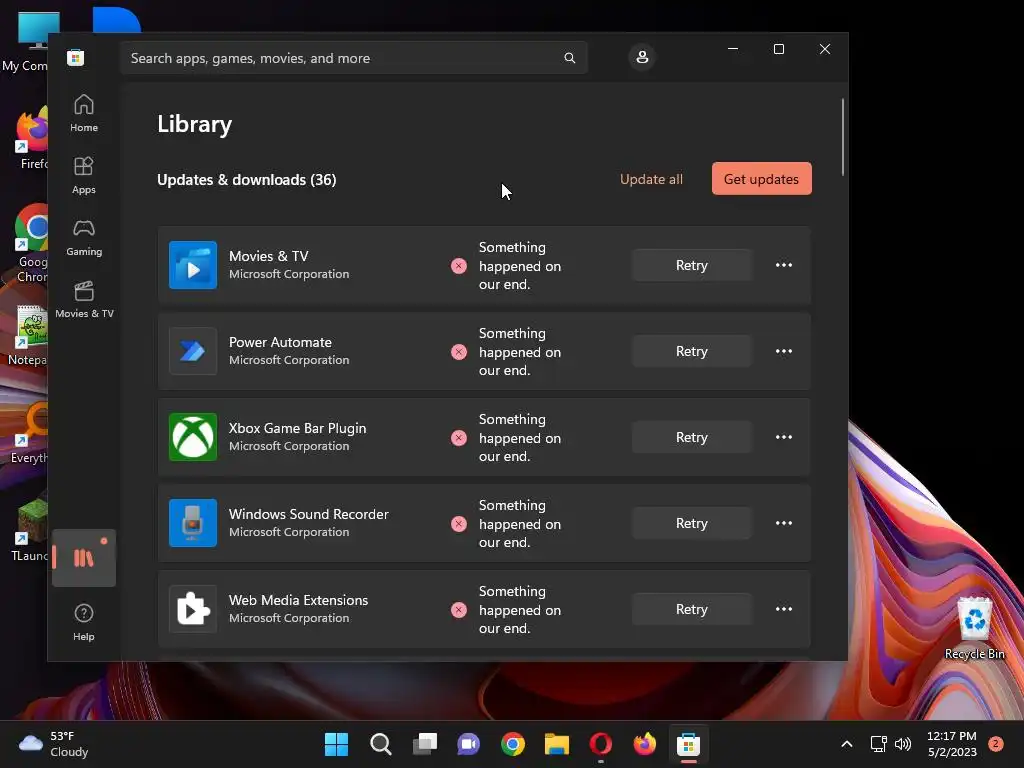Click the Get updates button
This screenshot has height=768, width=1024.
(x=761, y=179)
